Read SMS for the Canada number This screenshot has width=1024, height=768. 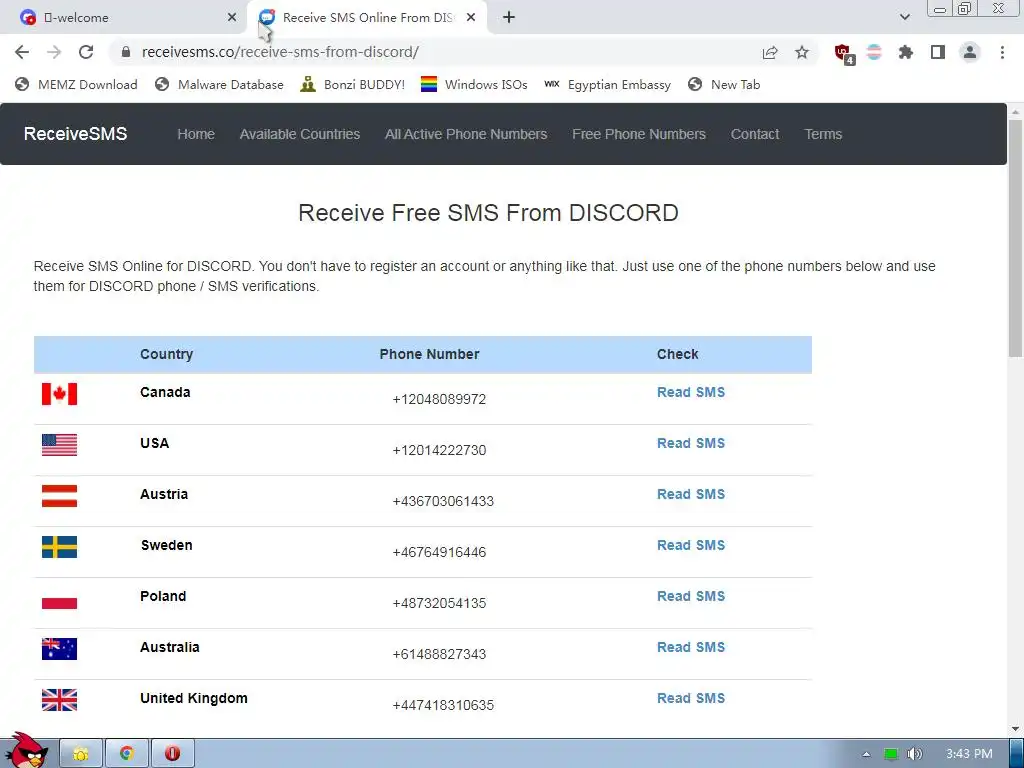coord(691,392)
